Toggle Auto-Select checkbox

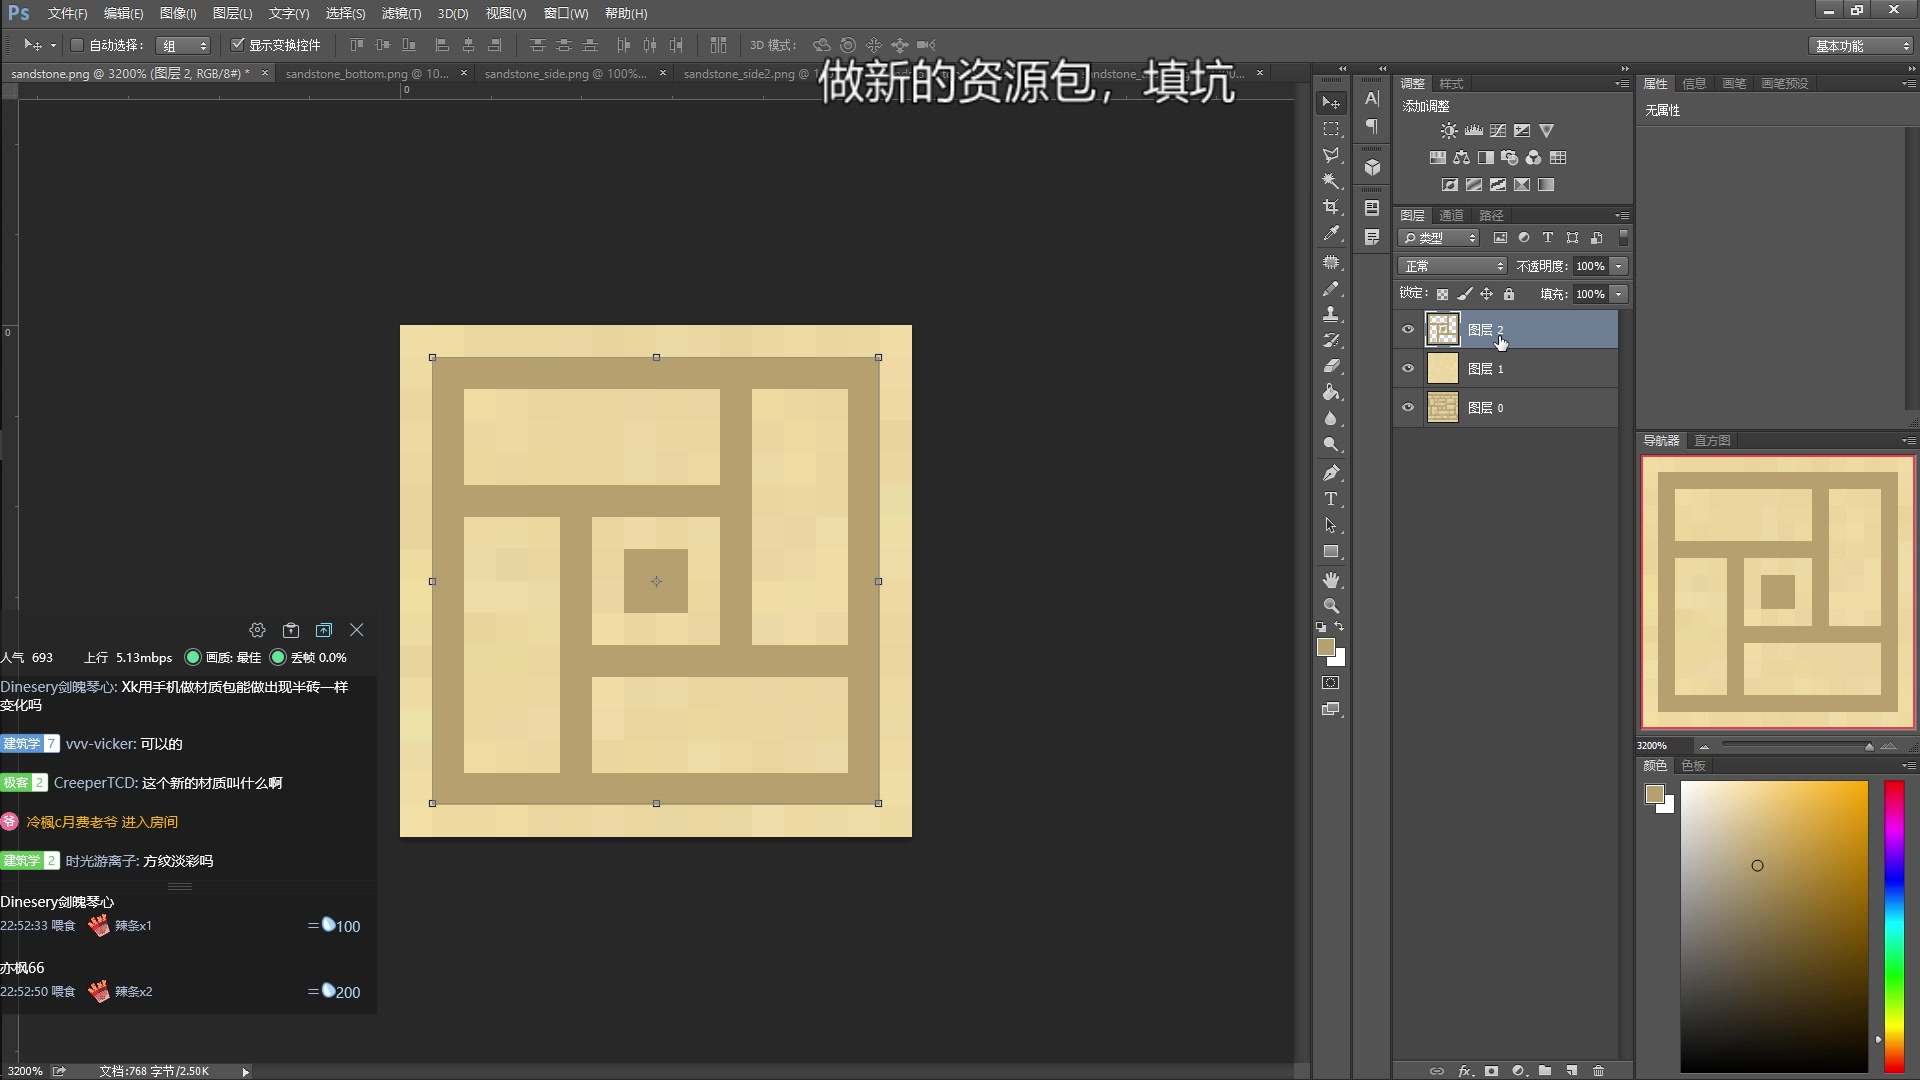[x=77, y=45]
